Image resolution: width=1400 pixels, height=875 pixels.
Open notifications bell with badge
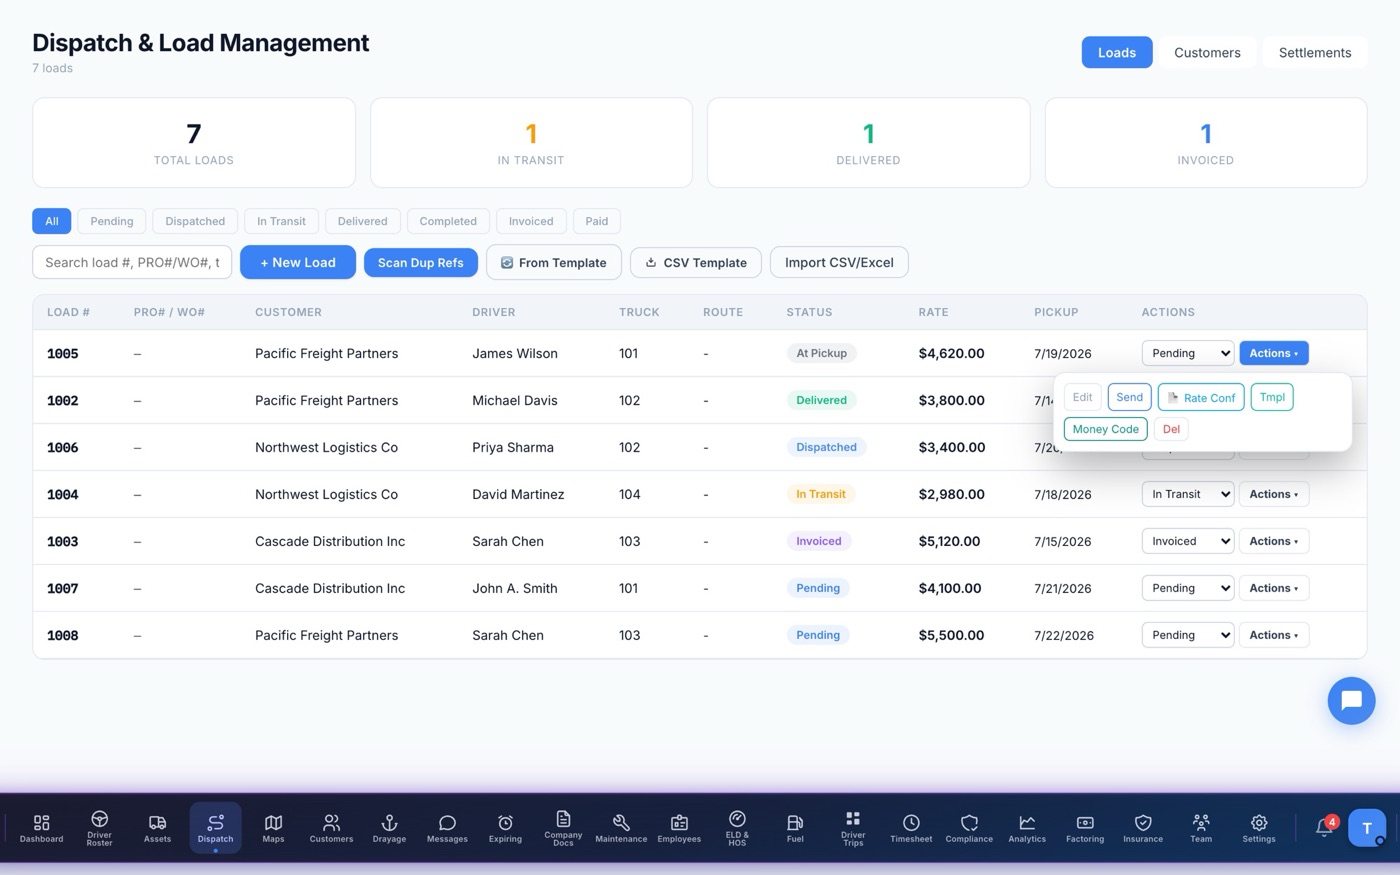pos(1325,827)
